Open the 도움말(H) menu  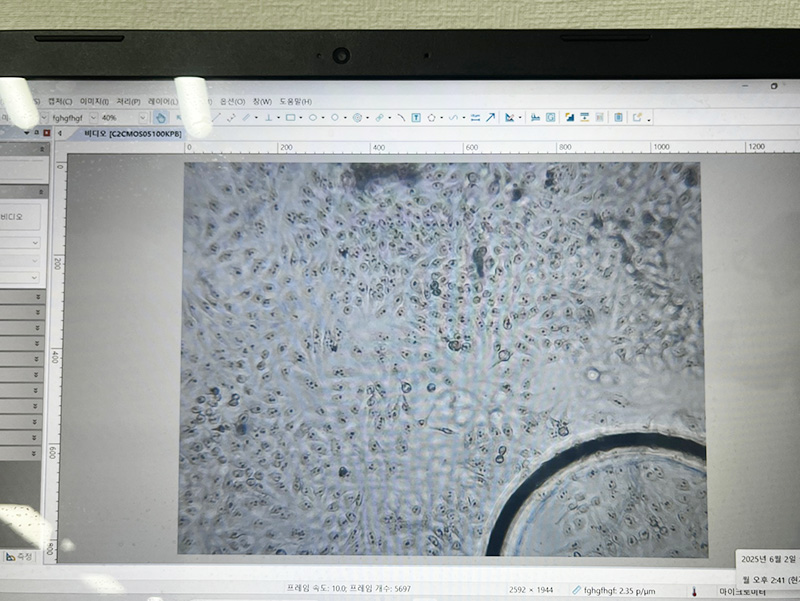295,101
